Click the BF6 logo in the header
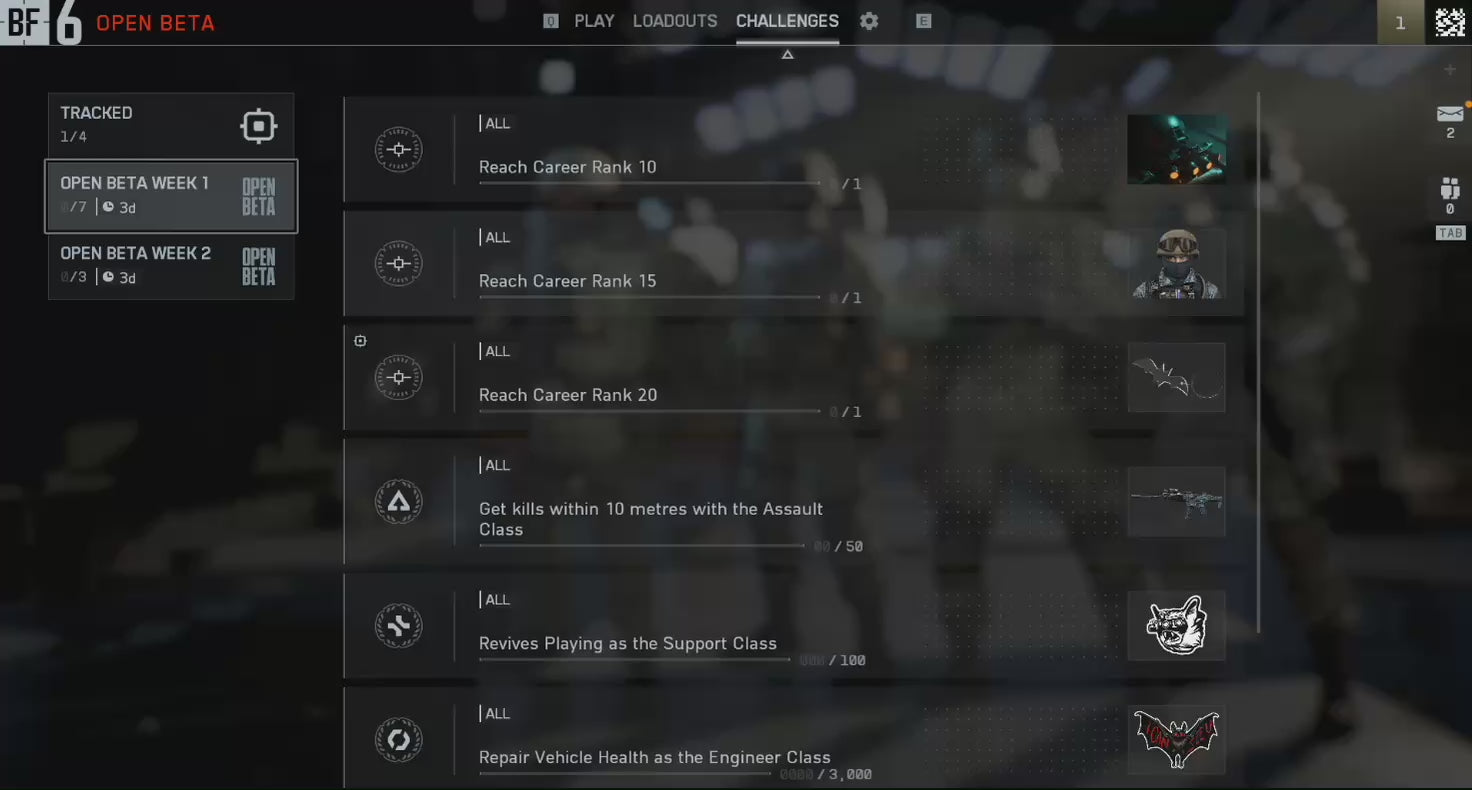This screenshot has width=1472, height=790. [x=42, y=22]
